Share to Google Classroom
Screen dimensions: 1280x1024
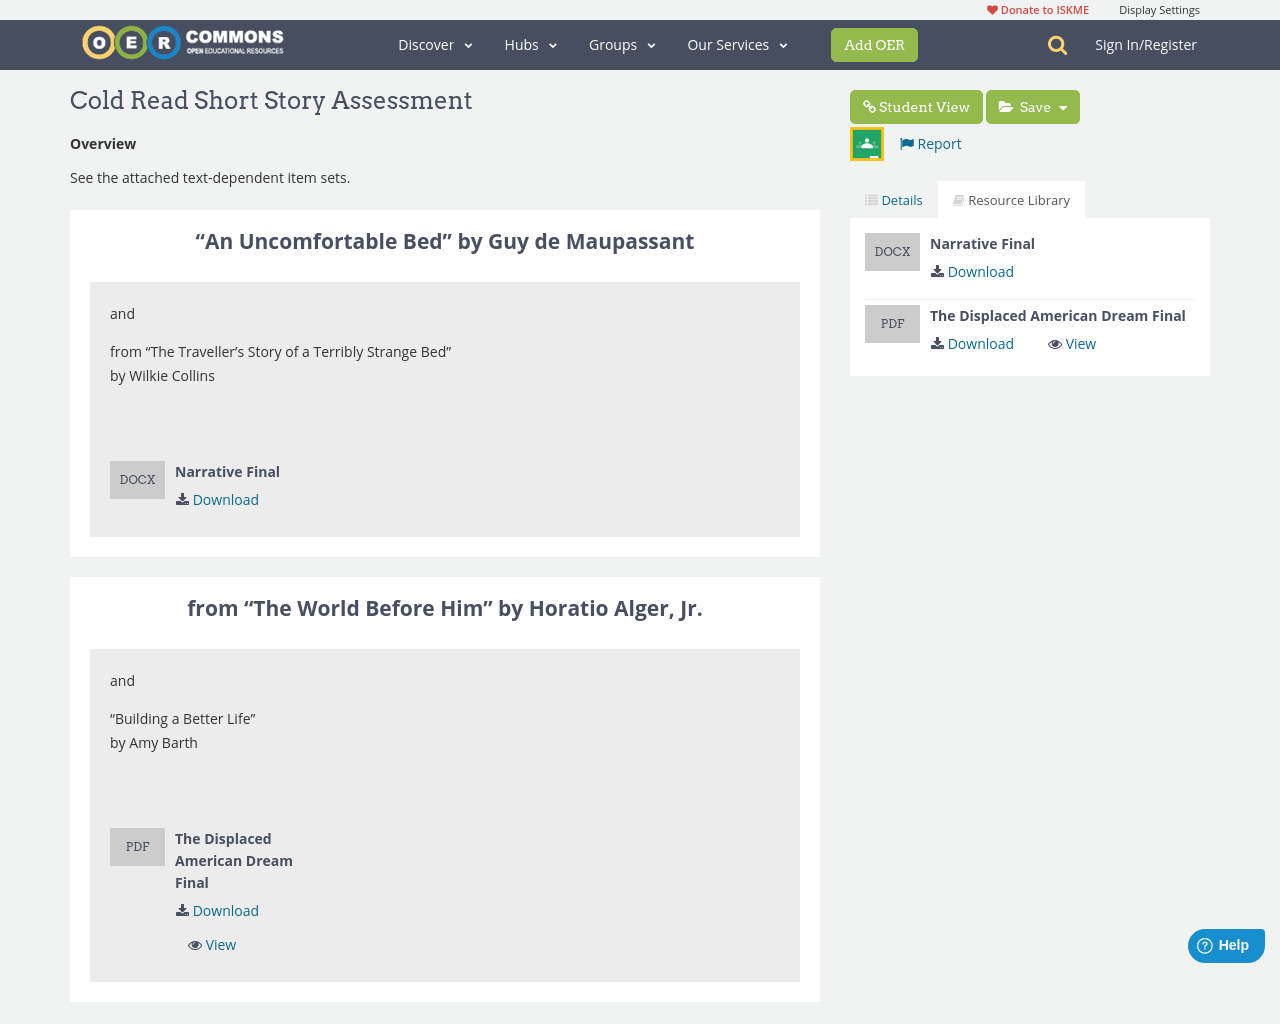[x=866, y=142]
